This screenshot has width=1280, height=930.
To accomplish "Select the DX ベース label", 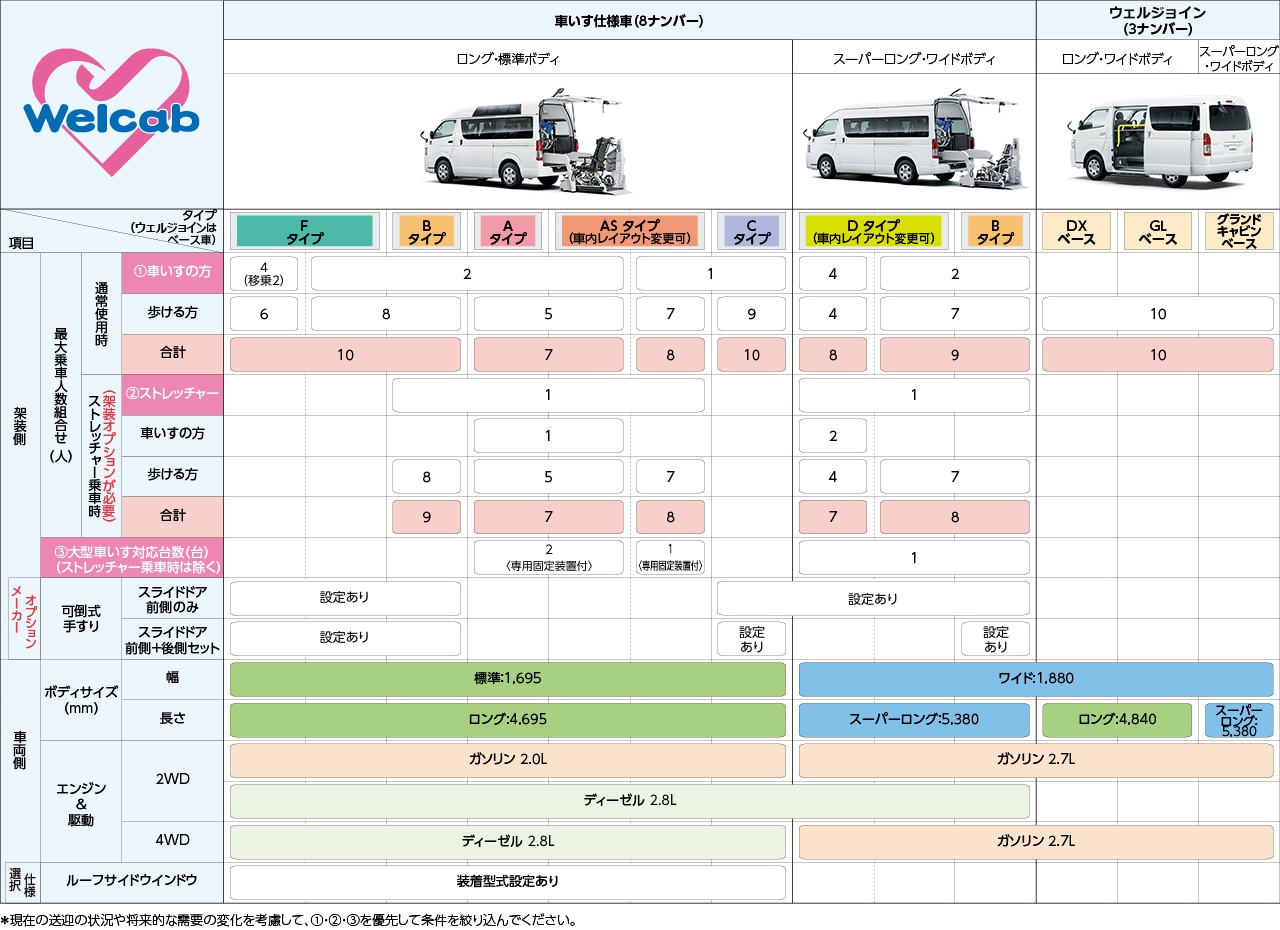I will pyautogui.click(x=1076, y=231).
